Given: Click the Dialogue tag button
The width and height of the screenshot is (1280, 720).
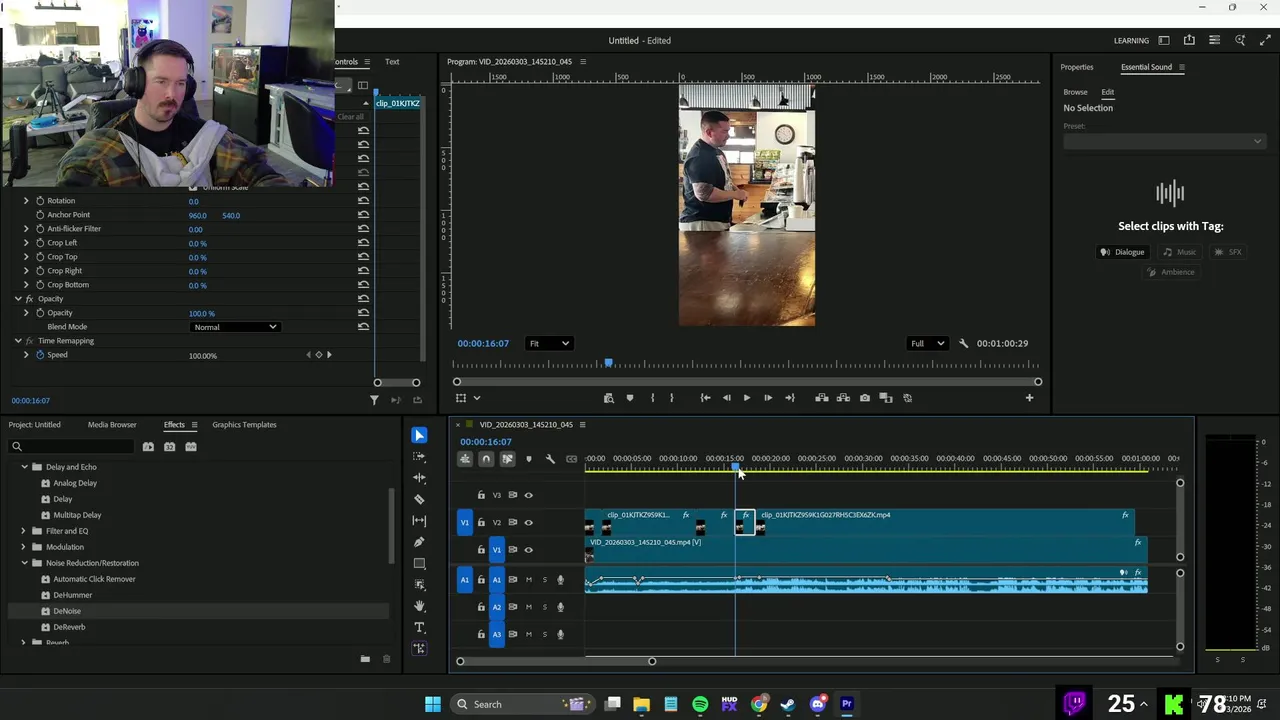Looking at the screenshot, I should tap(1122, 252).
